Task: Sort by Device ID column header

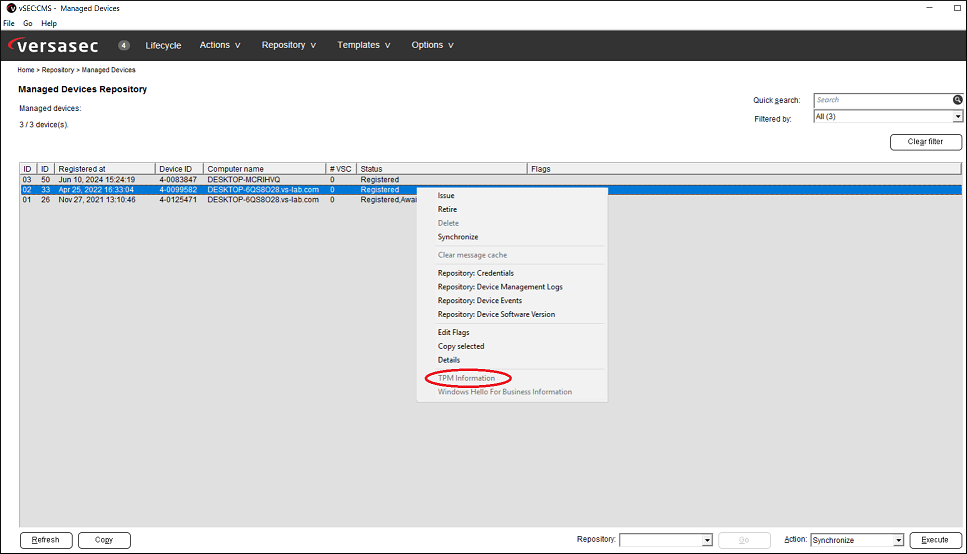Action: [x=179, y=169]
